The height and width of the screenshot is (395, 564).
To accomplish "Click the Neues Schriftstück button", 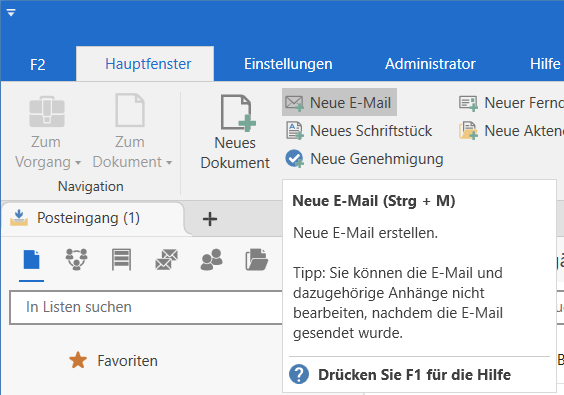I will [359, 131].
